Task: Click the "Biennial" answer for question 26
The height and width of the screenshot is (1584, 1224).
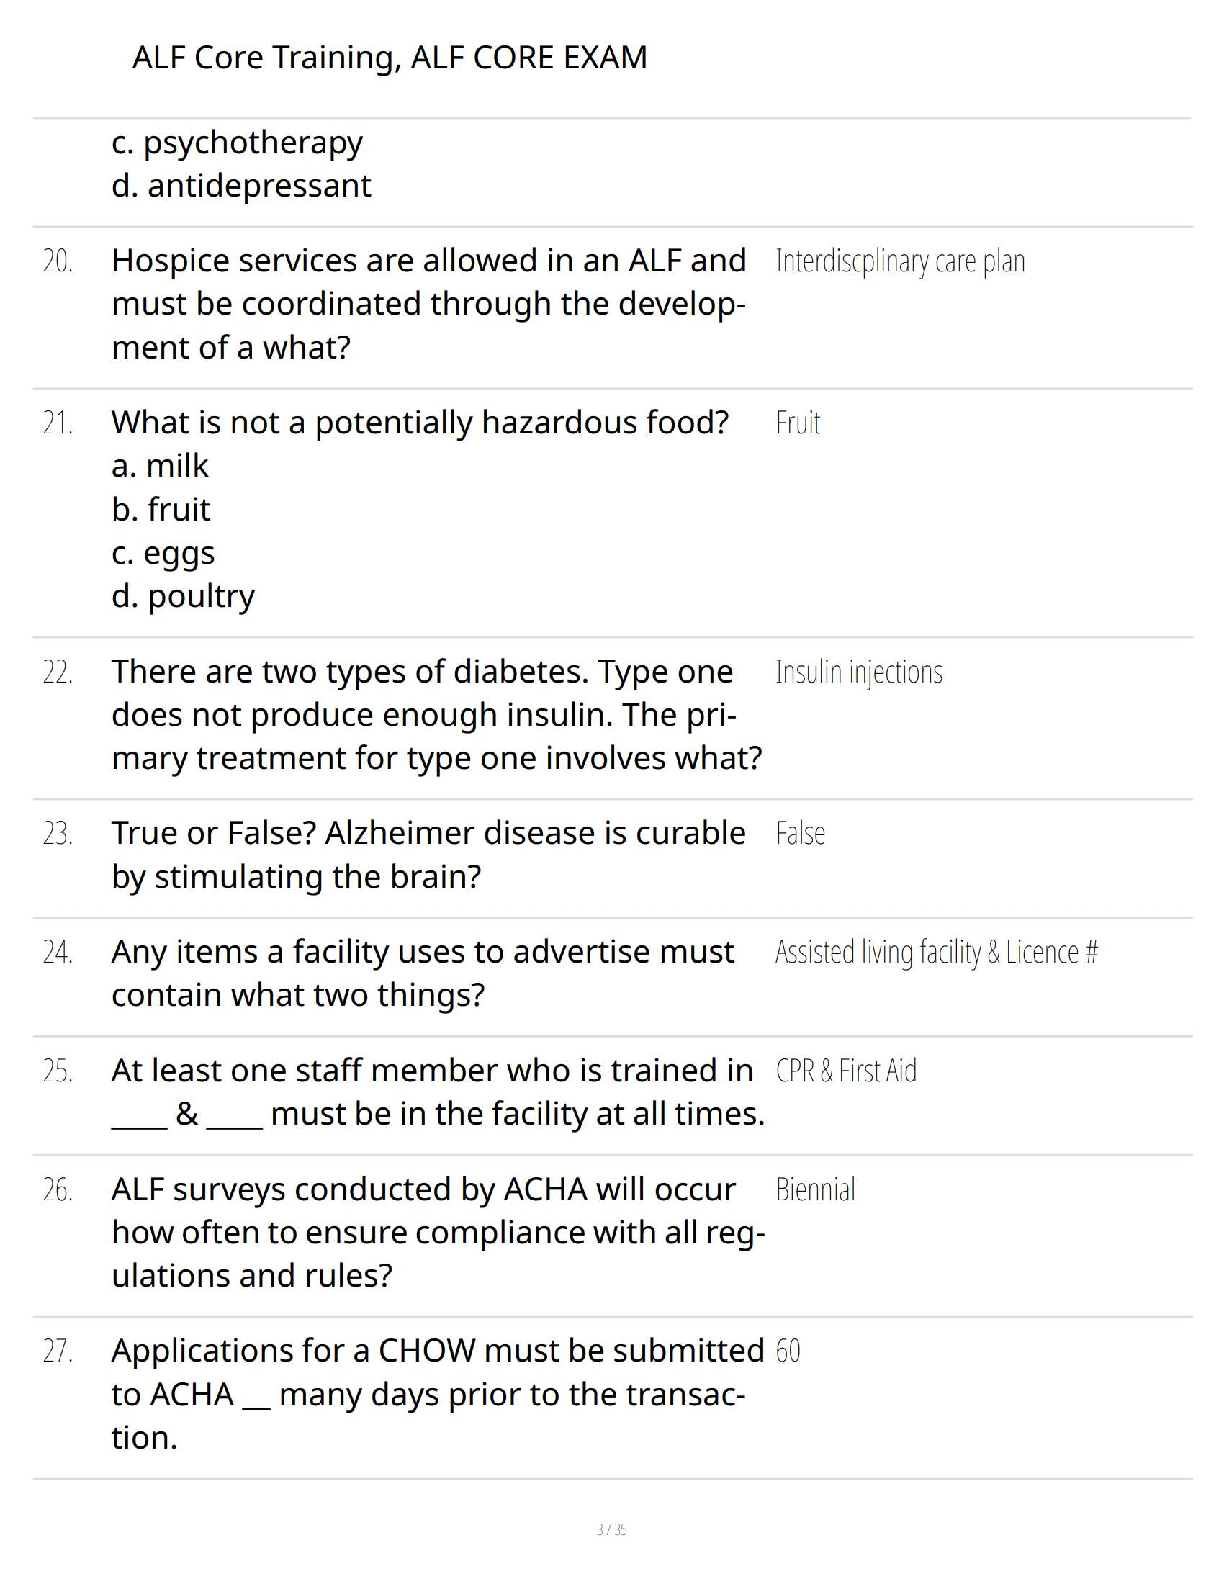Action: point(815,1190)
